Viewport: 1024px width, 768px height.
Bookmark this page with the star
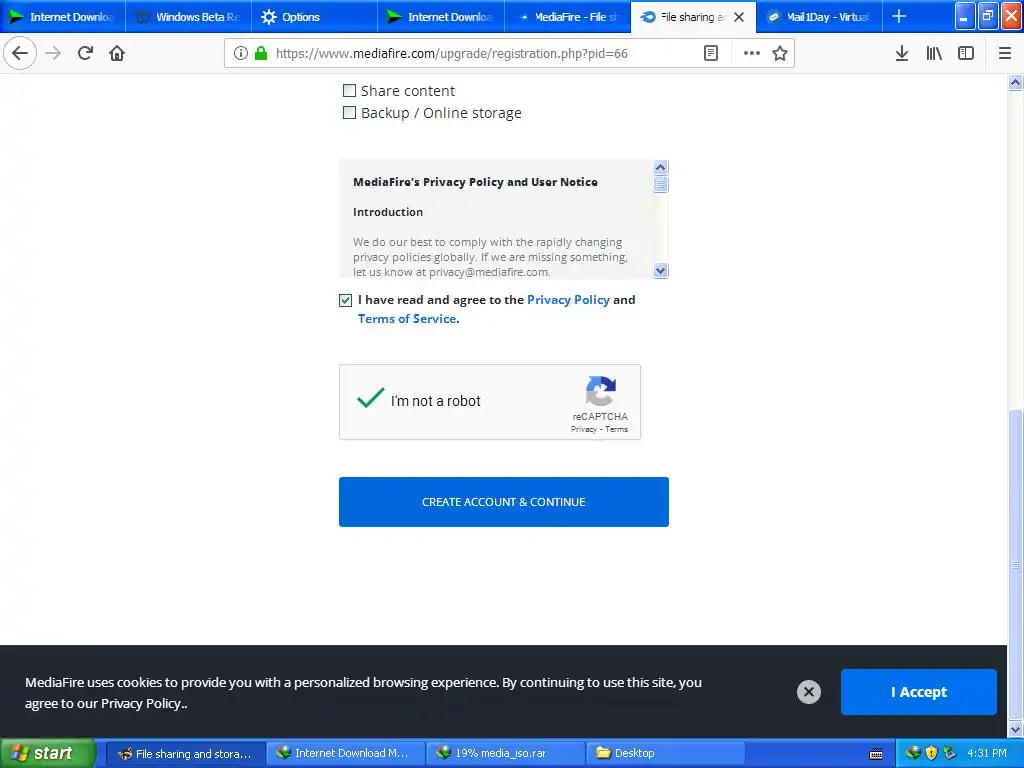tap(780, 53)
